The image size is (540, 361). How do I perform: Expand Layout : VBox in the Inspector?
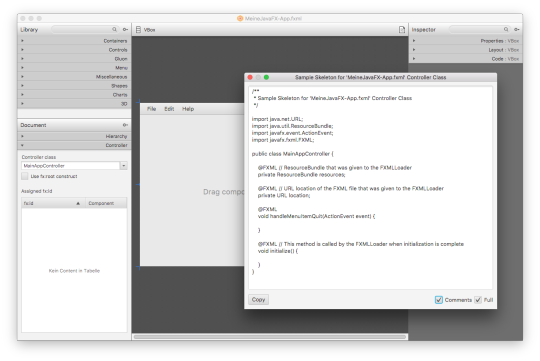point(466,50)
